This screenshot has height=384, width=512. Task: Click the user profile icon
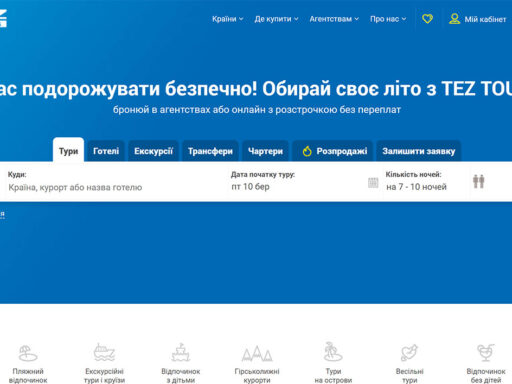click(454, 19)
